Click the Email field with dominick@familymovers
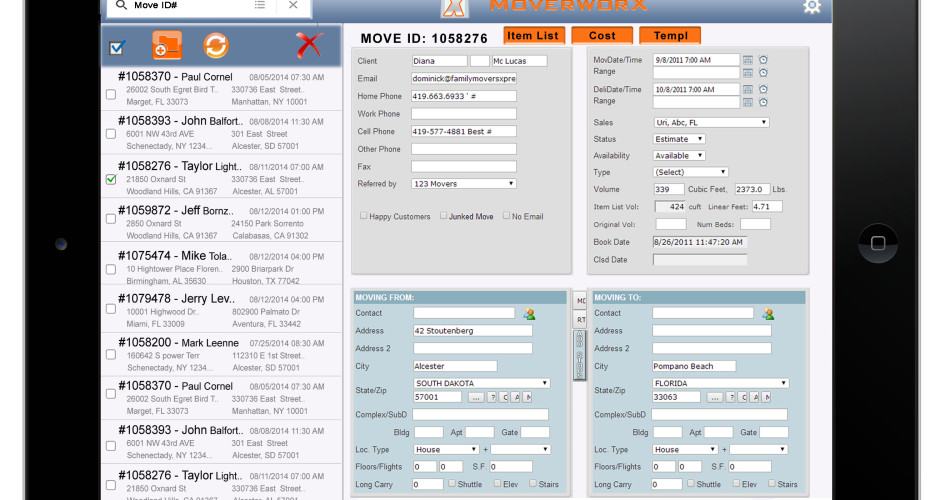The image size is (940, 500). (x=463, y=79)
